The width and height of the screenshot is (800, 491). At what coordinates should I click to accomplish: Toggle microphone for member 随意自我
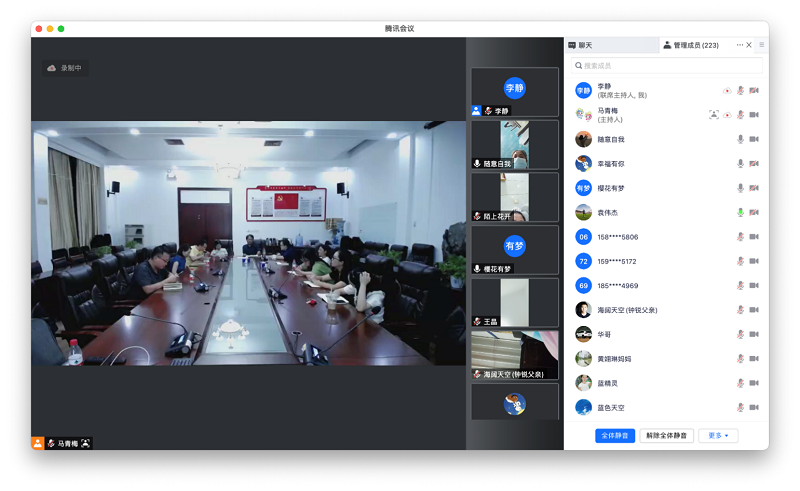pos(740,140)
